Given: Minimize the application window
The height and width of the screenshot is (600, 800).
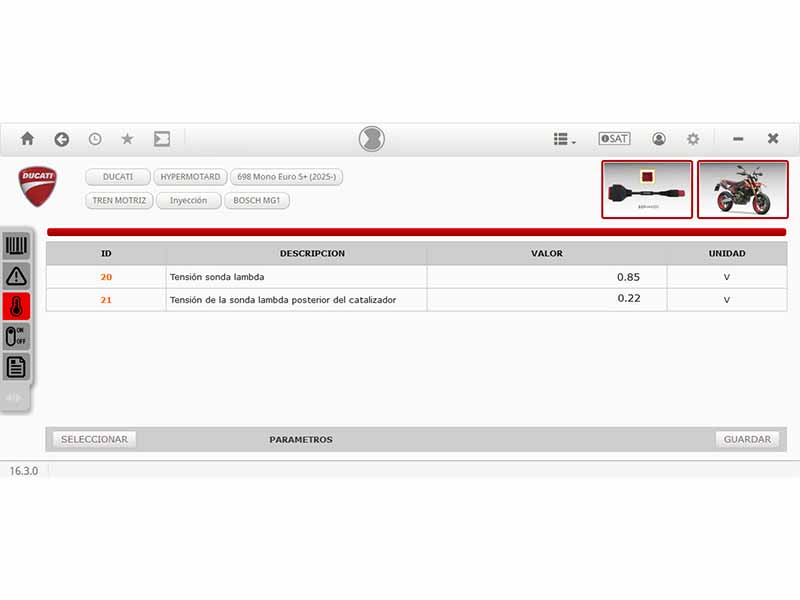Looking at the screenshot, I should pos(738,139).
